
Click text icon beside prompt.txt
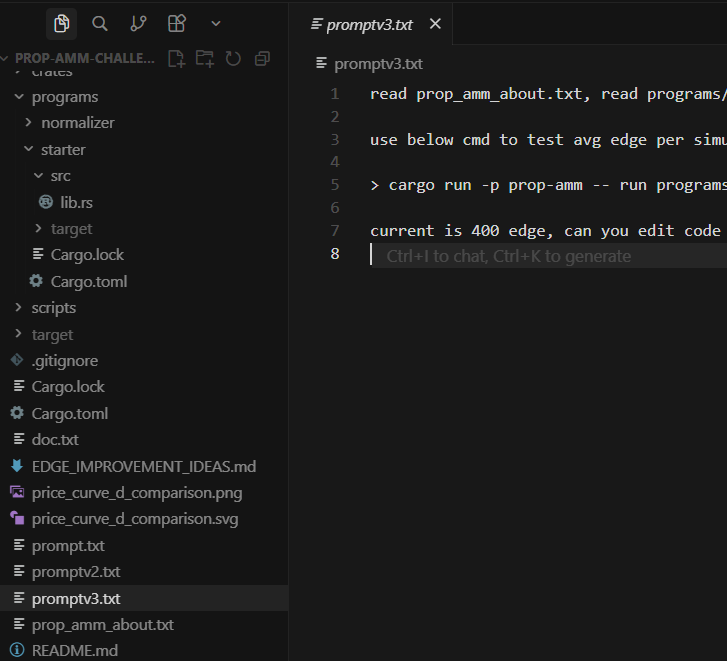pos(19,545)
